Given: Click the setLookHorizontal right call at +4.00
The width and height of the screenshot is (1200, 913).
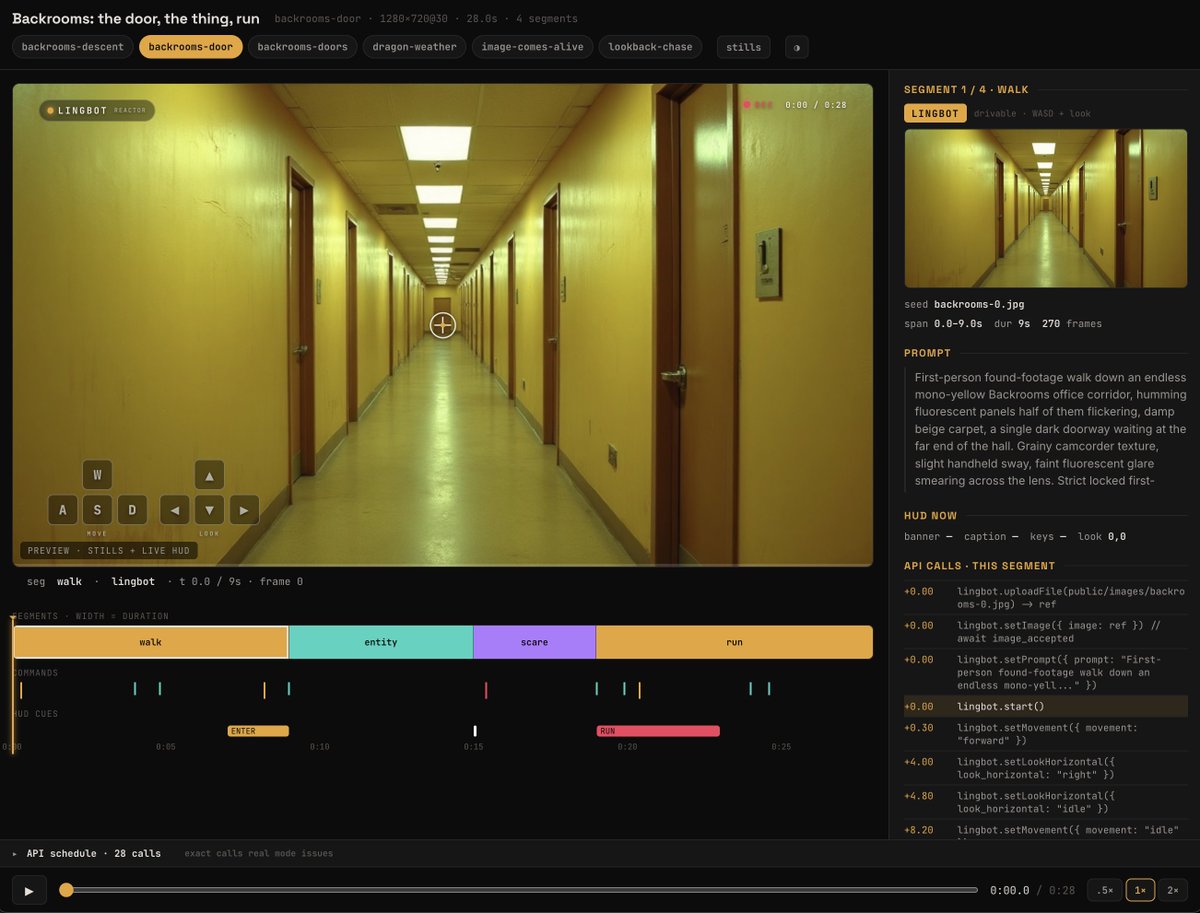Looking at the screenshot, I should (1046, 768).
